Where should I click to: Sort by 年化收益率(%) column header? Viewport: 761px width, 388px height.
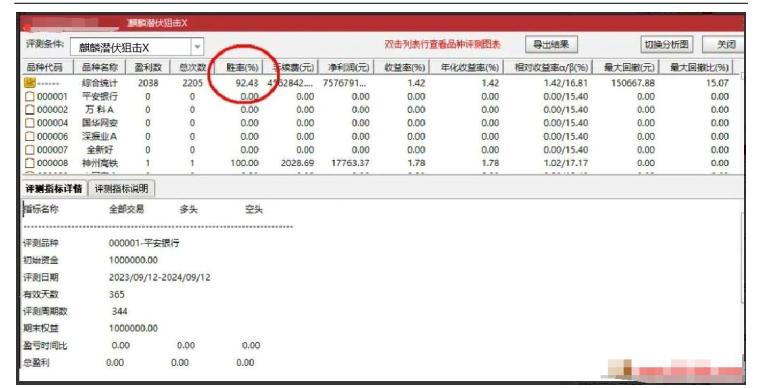(469, 67)
